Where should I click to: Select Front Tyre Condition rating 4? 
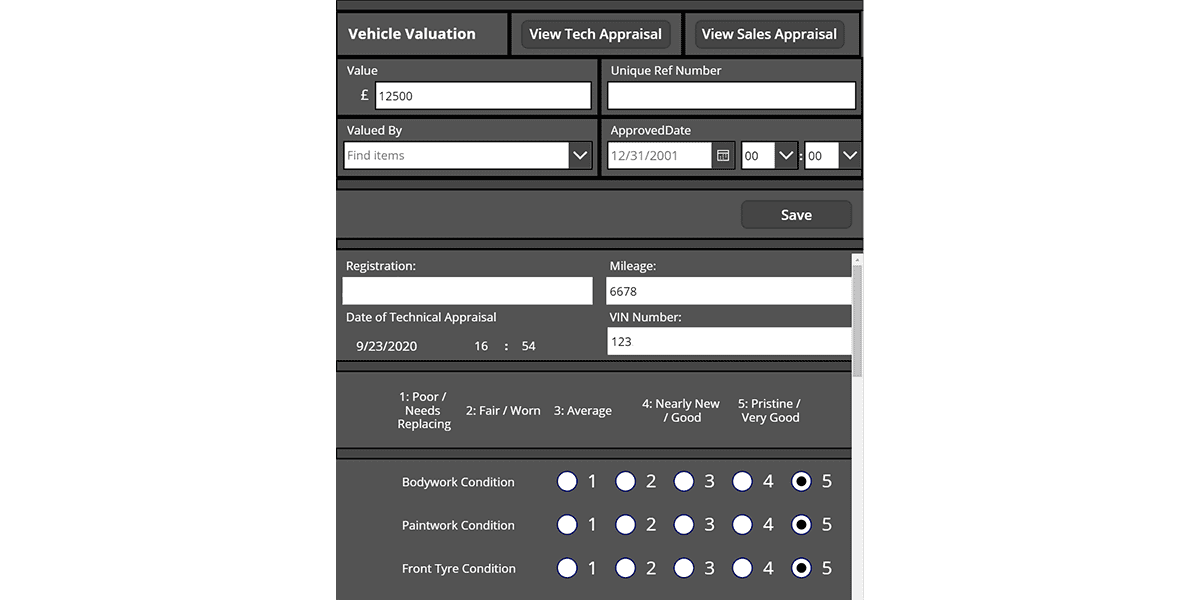pos(742,568)
